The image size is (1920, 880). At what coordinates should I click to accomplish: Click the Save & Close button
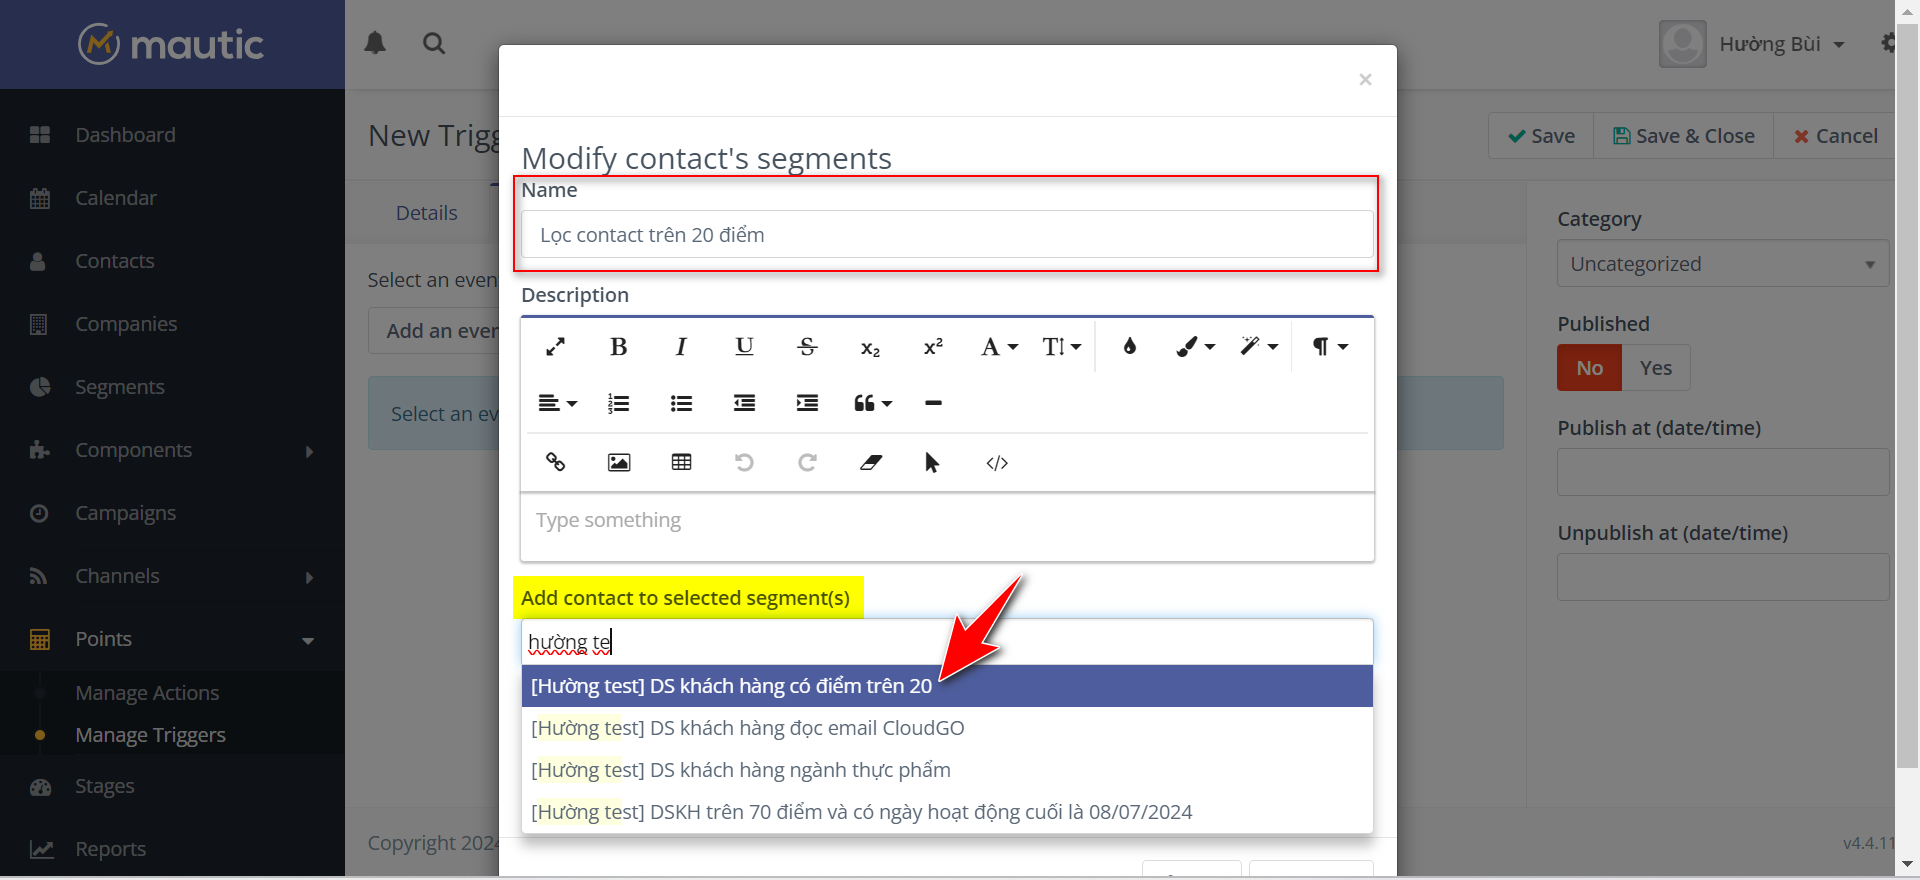click(1683, 136)
